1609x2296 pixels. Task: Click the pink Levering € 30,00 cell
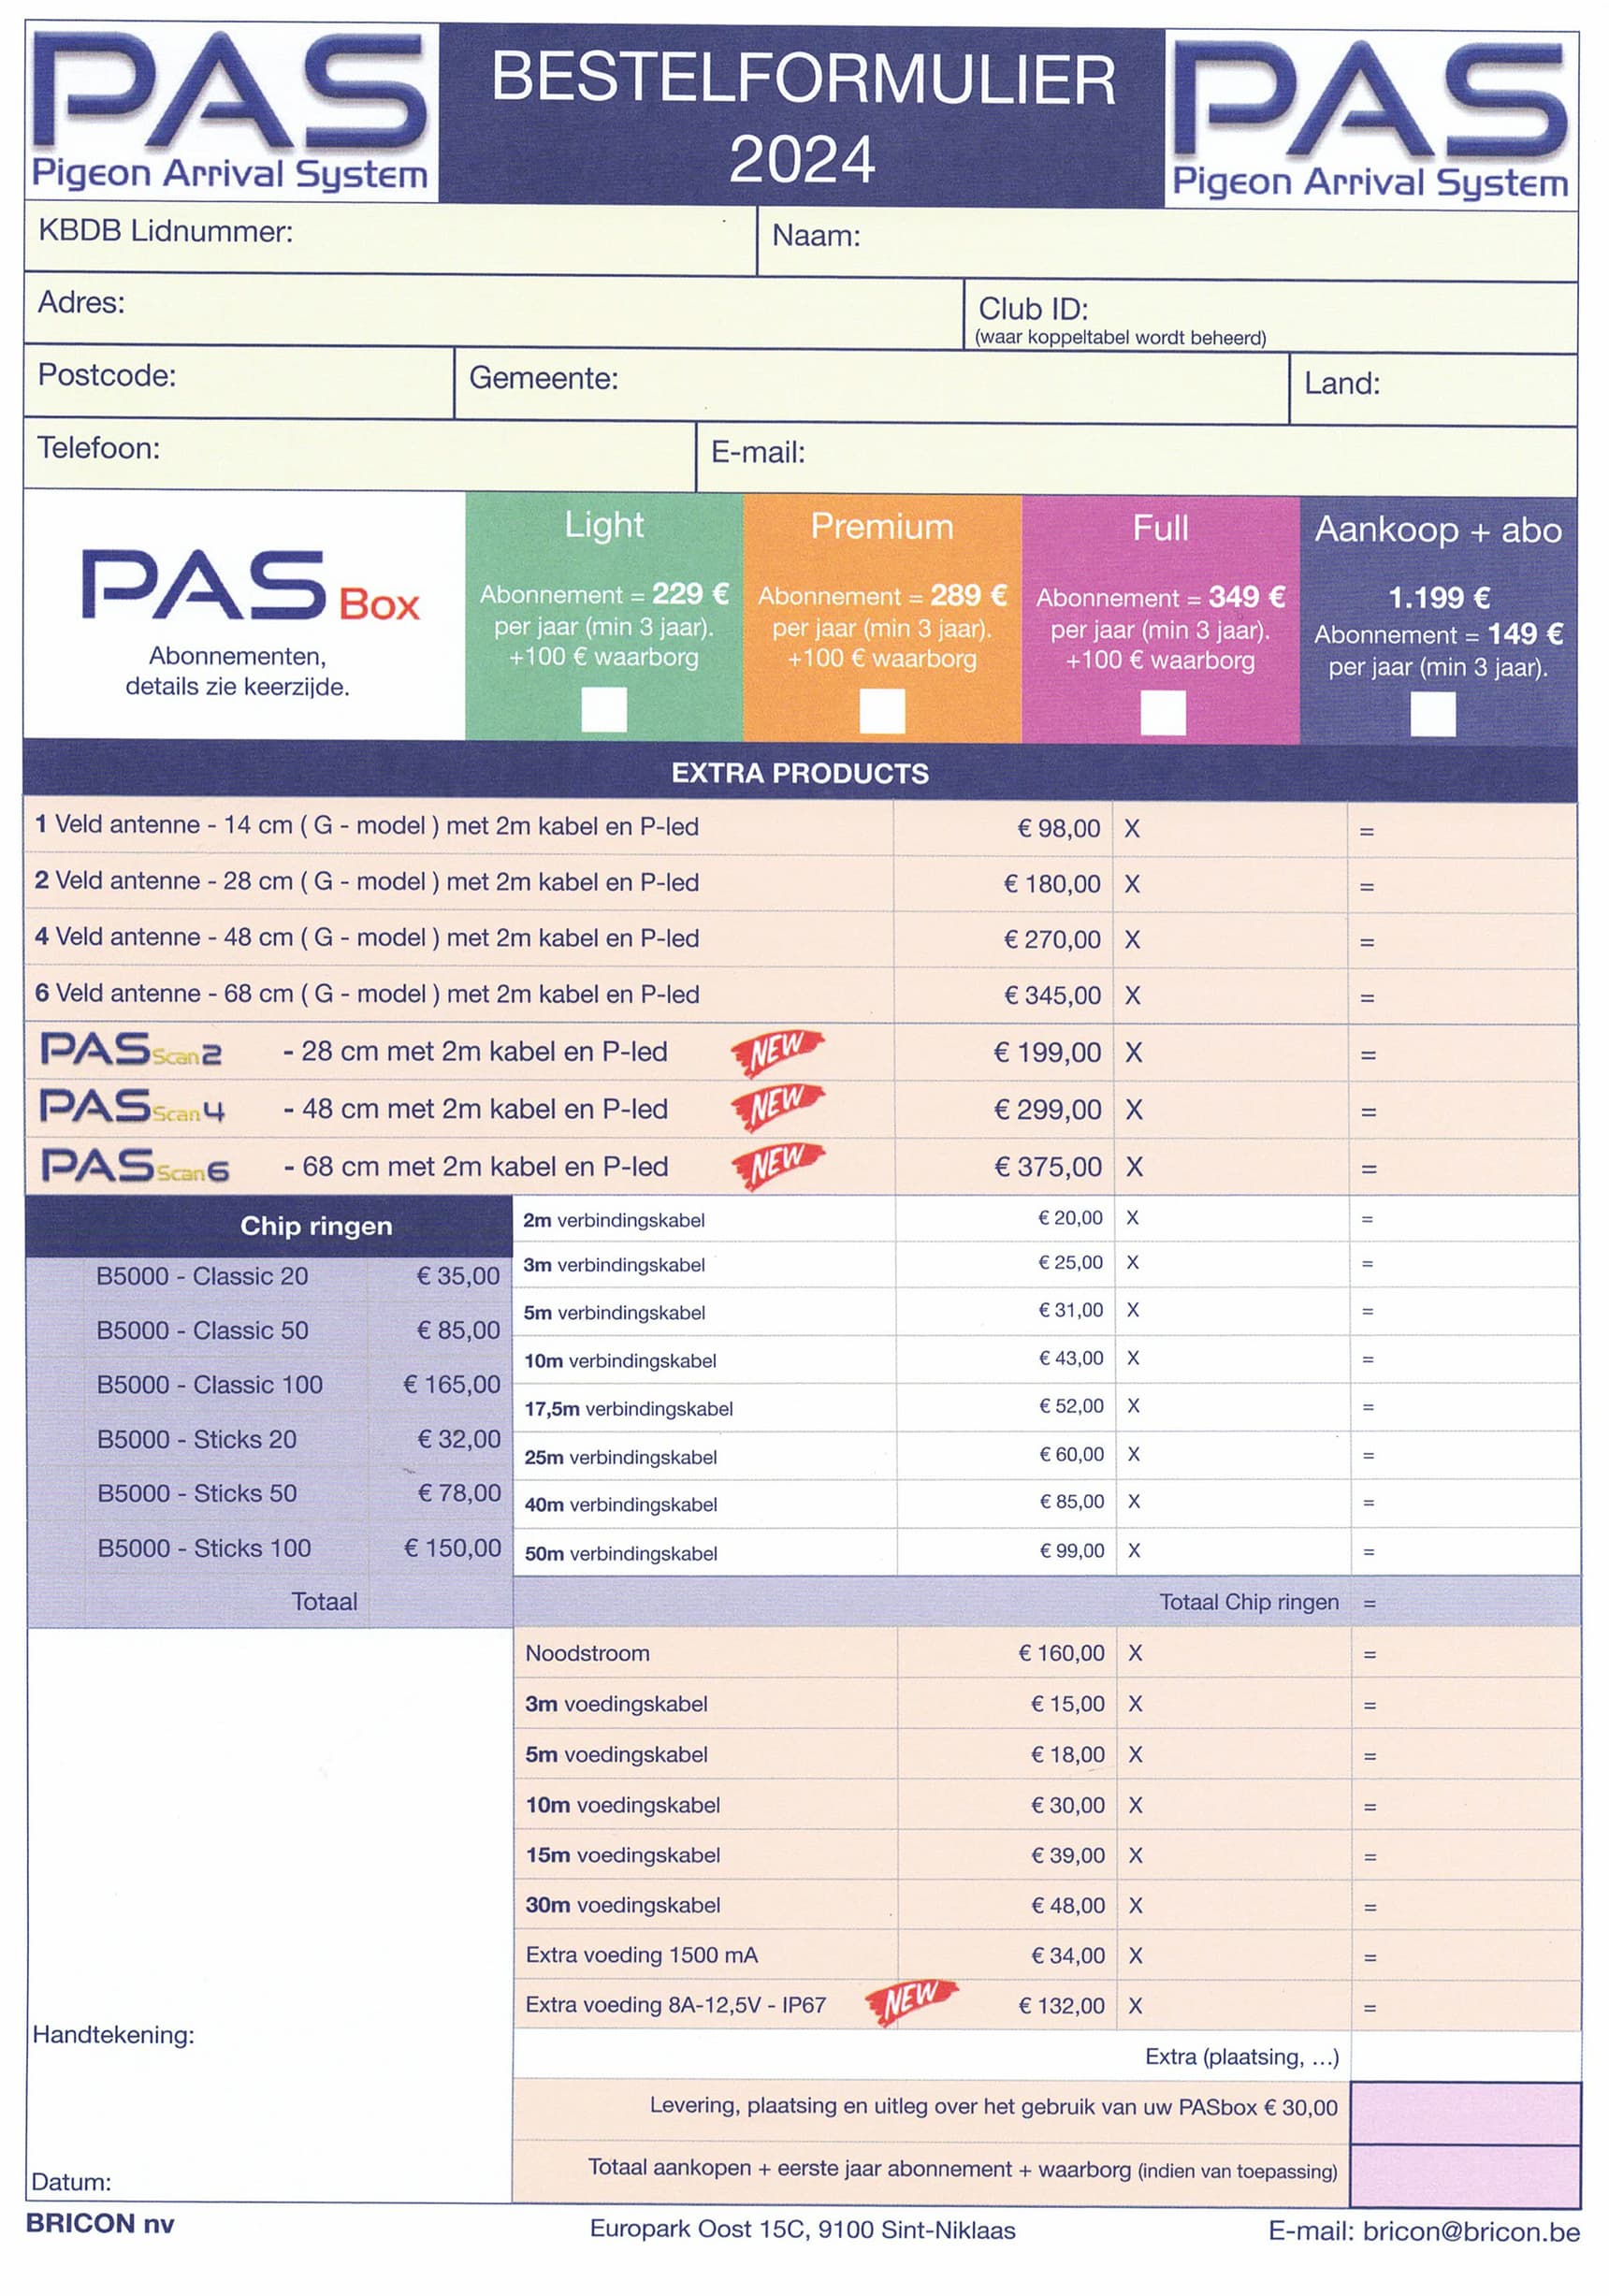[x=1465, y=2112]
